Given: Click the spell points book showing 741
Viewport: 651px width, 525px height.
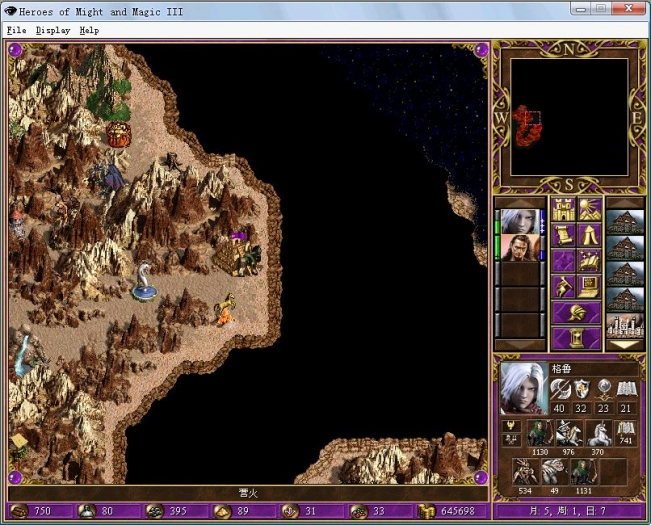Looking at the screenshot, I should point(626,433).
